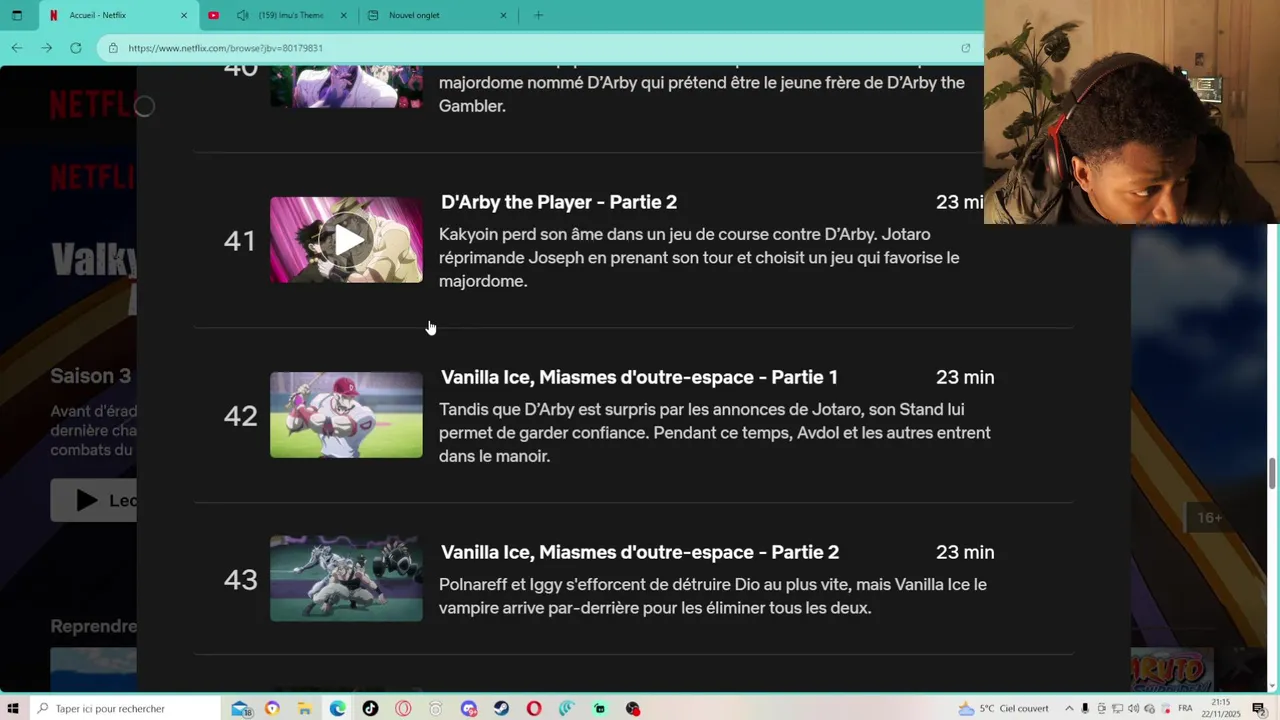Close the YouTube Imu's Theme tab
Image resolution: width=1280 pixels, height=720 pixels.
click(343, 15)
